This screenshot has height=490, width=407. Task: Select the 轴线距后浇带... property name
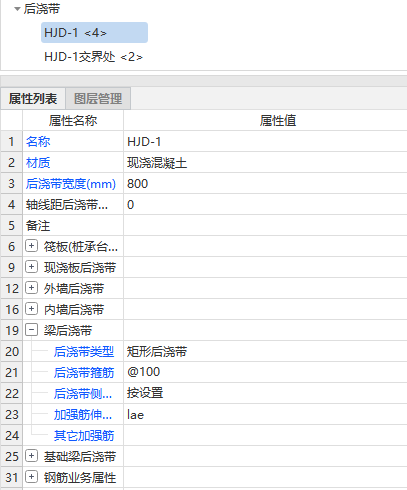67,205
